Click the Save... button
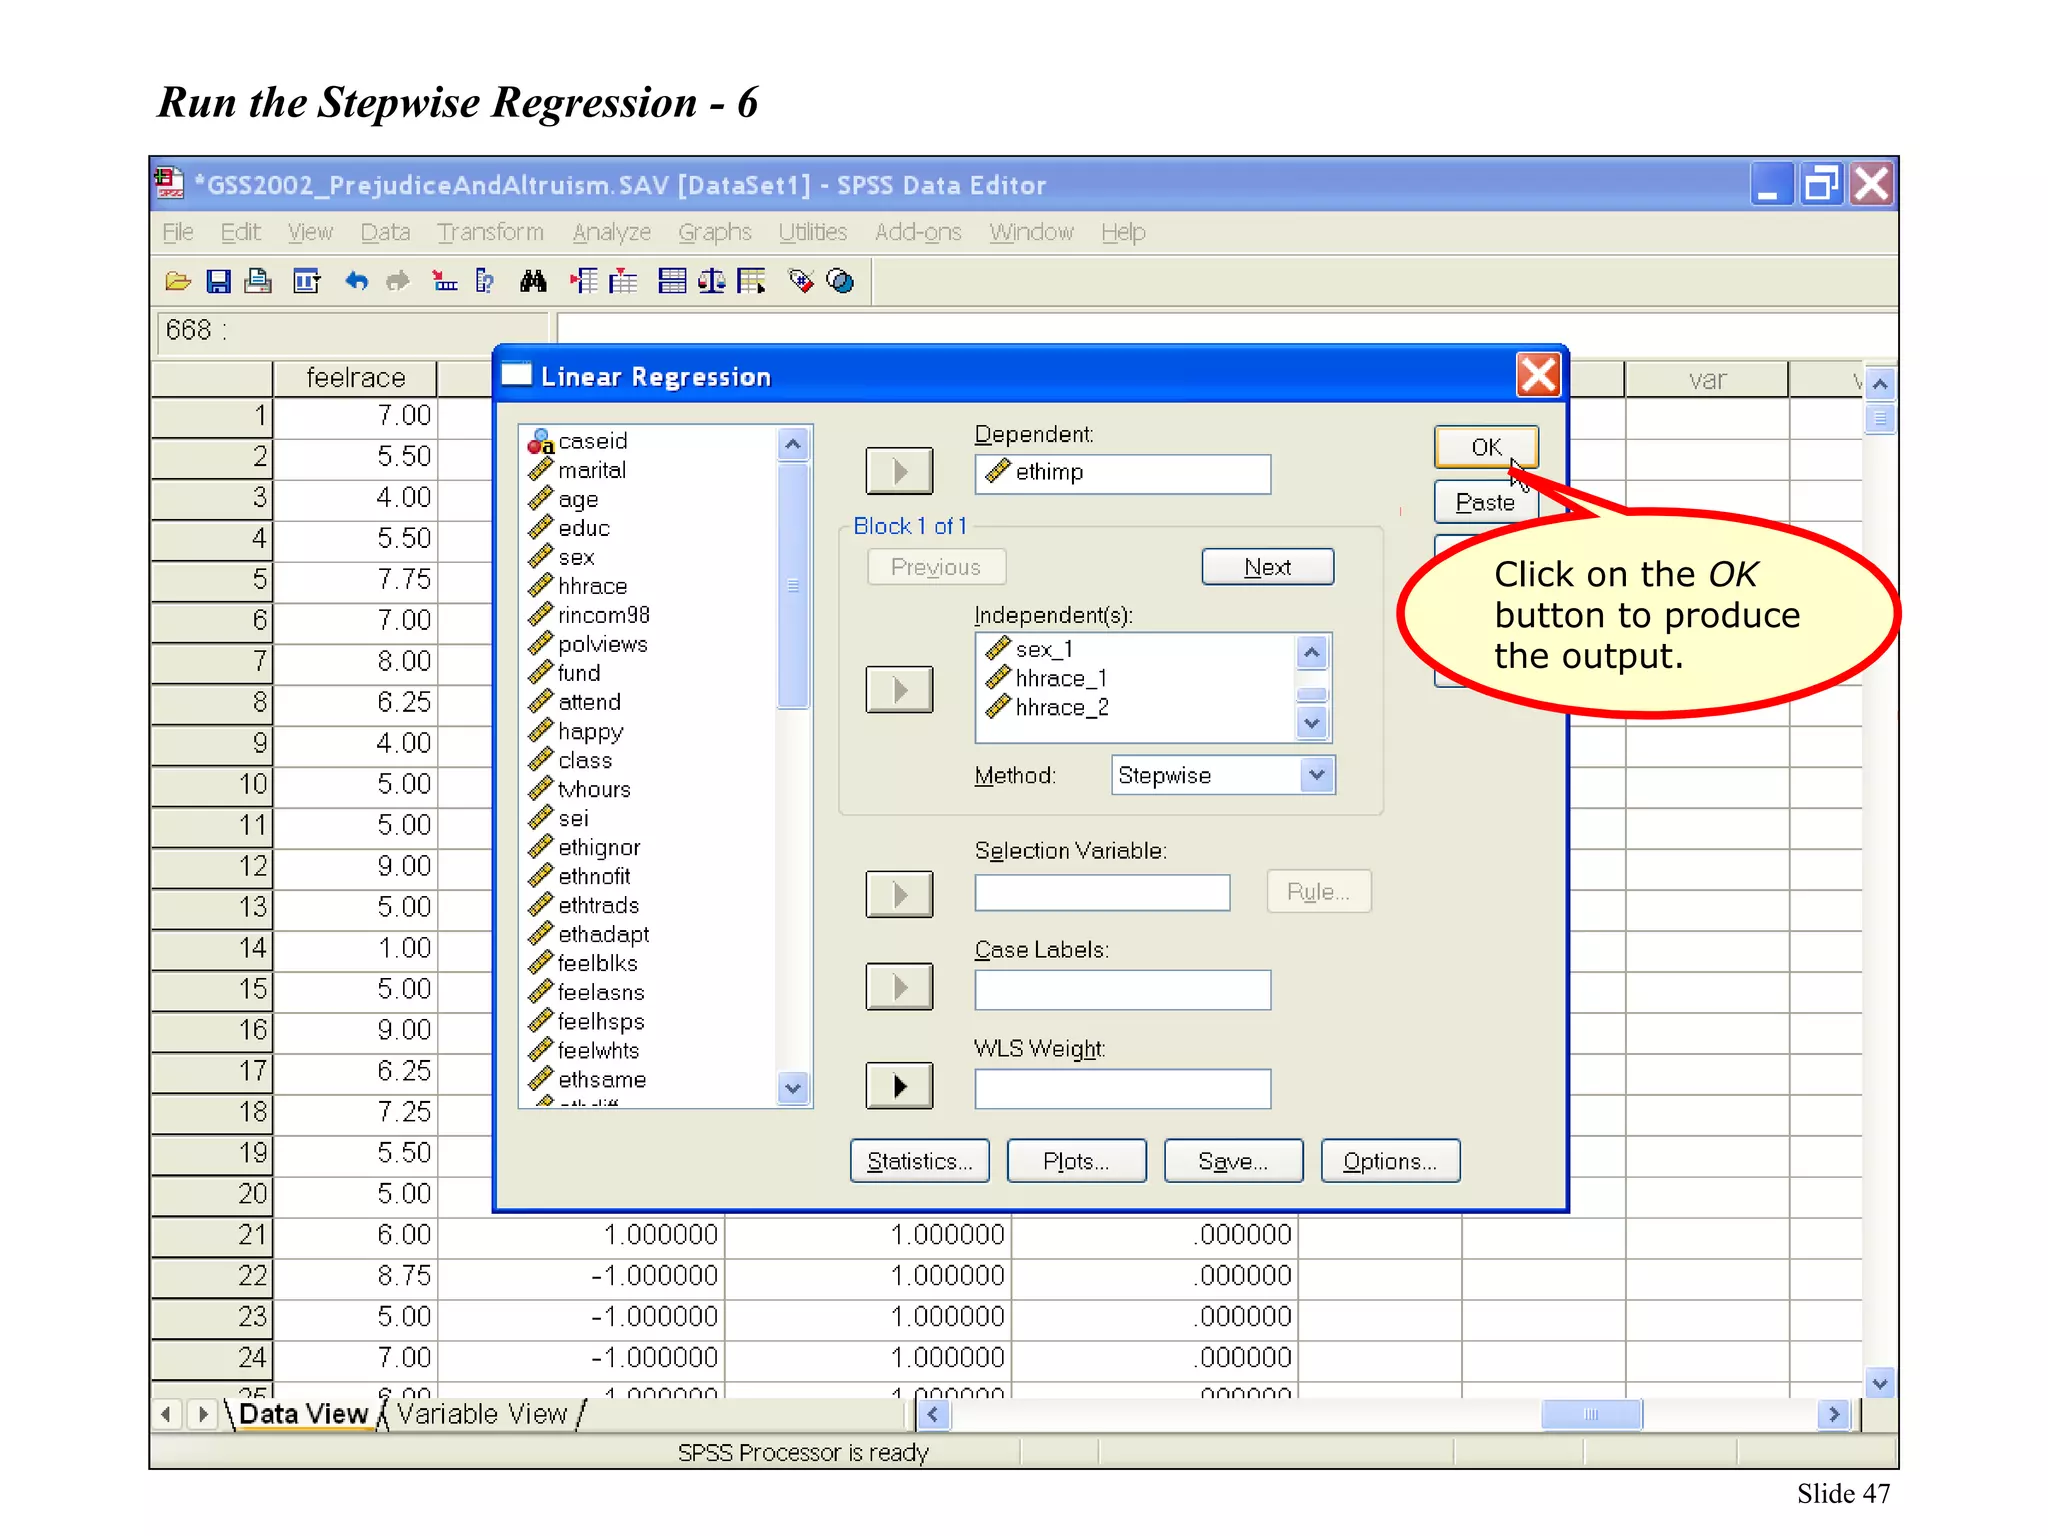Image resolution: width=2048 pixels, height=1536 pixels. tap(1233, 1161)
